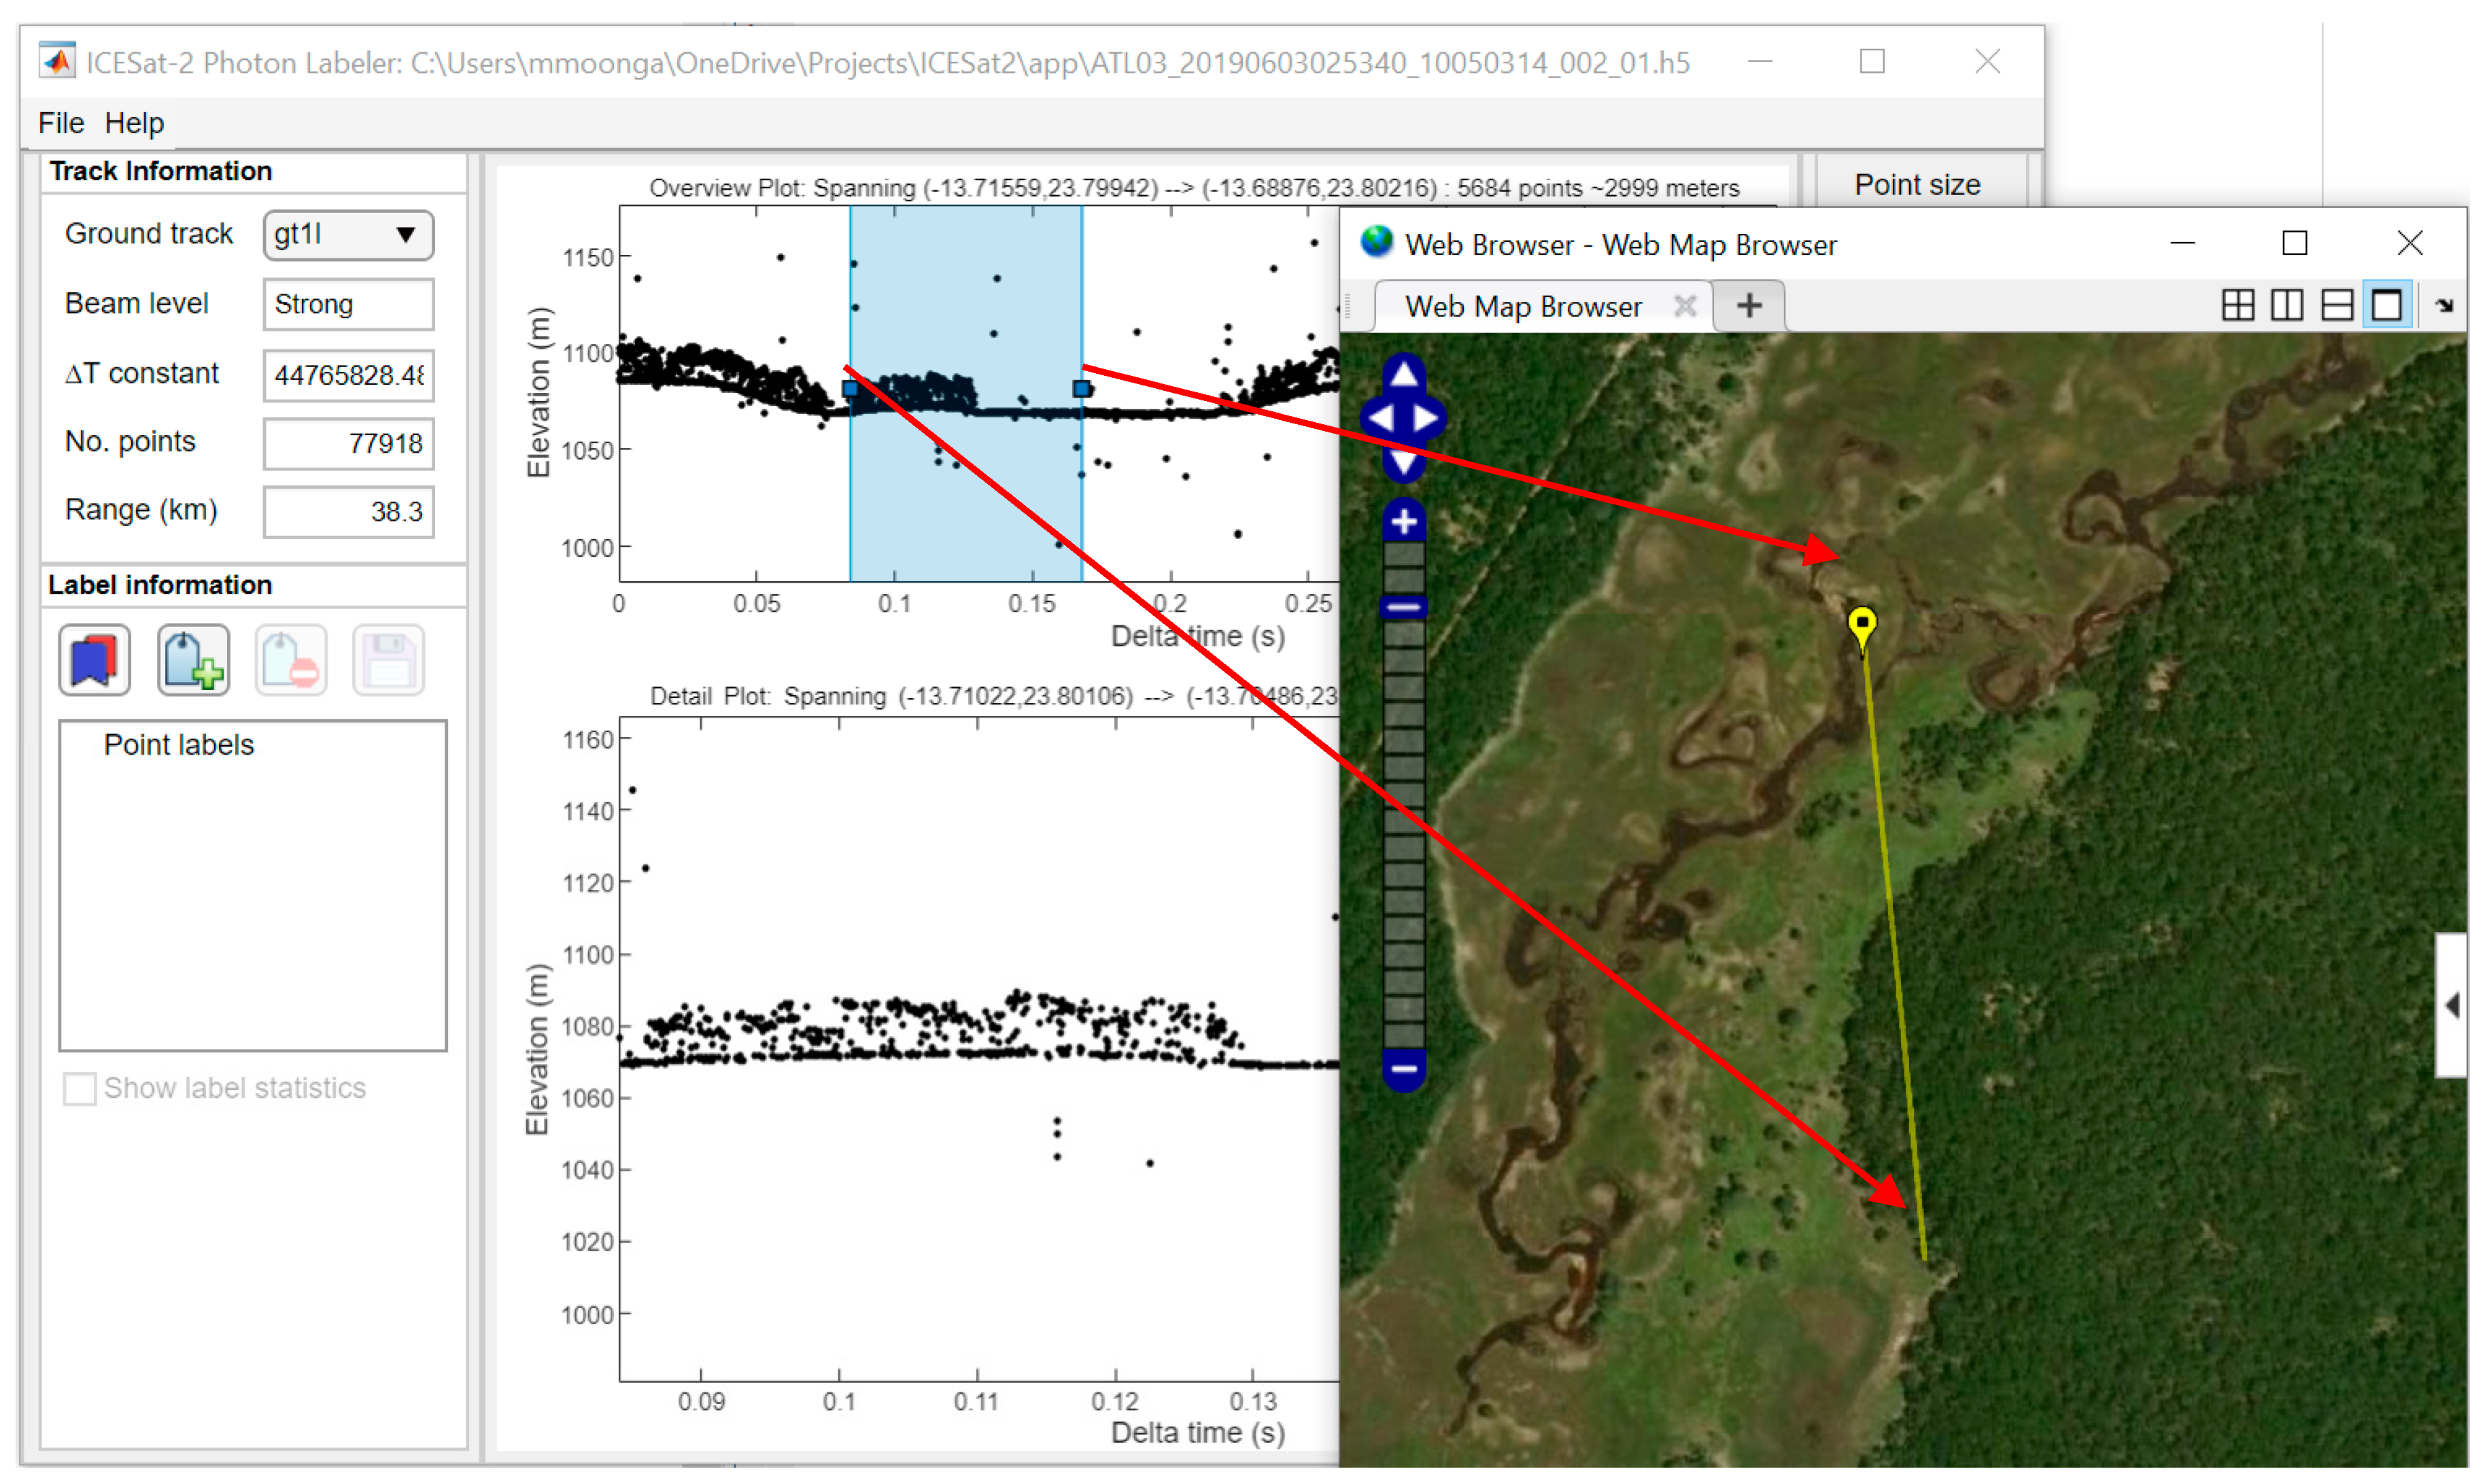The image size is (2485, 1484).
Task: Enable Show label statistics checkbox
Action: (x=80, y=1088)
